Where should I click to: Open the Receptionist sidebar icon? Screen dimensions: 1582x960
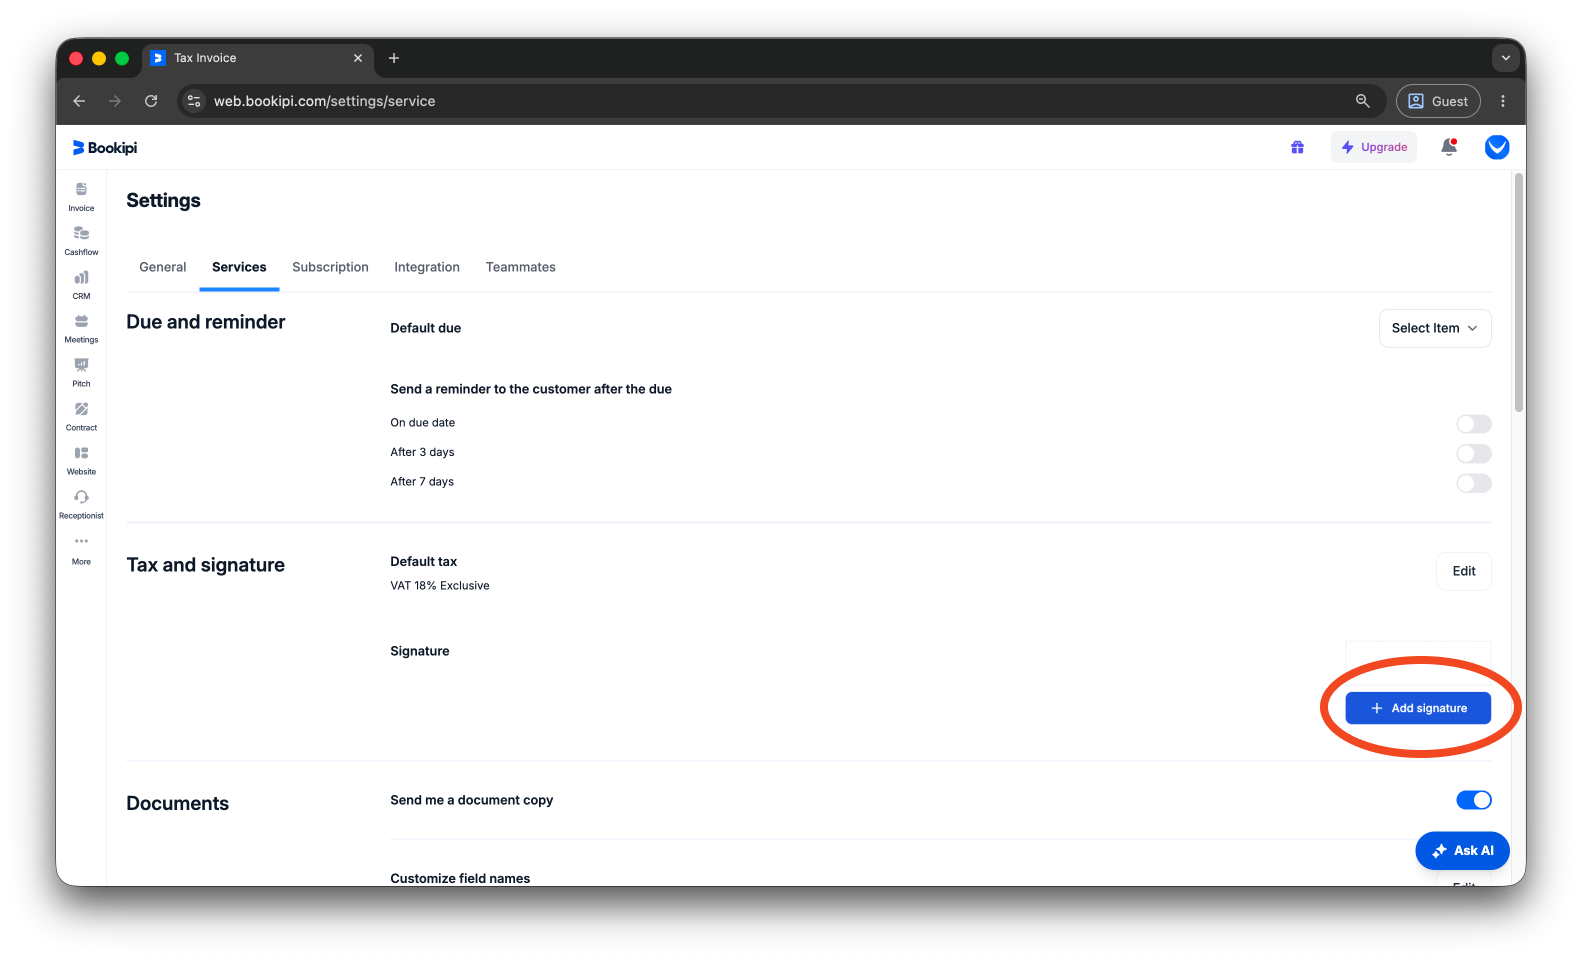pos(81,505)
